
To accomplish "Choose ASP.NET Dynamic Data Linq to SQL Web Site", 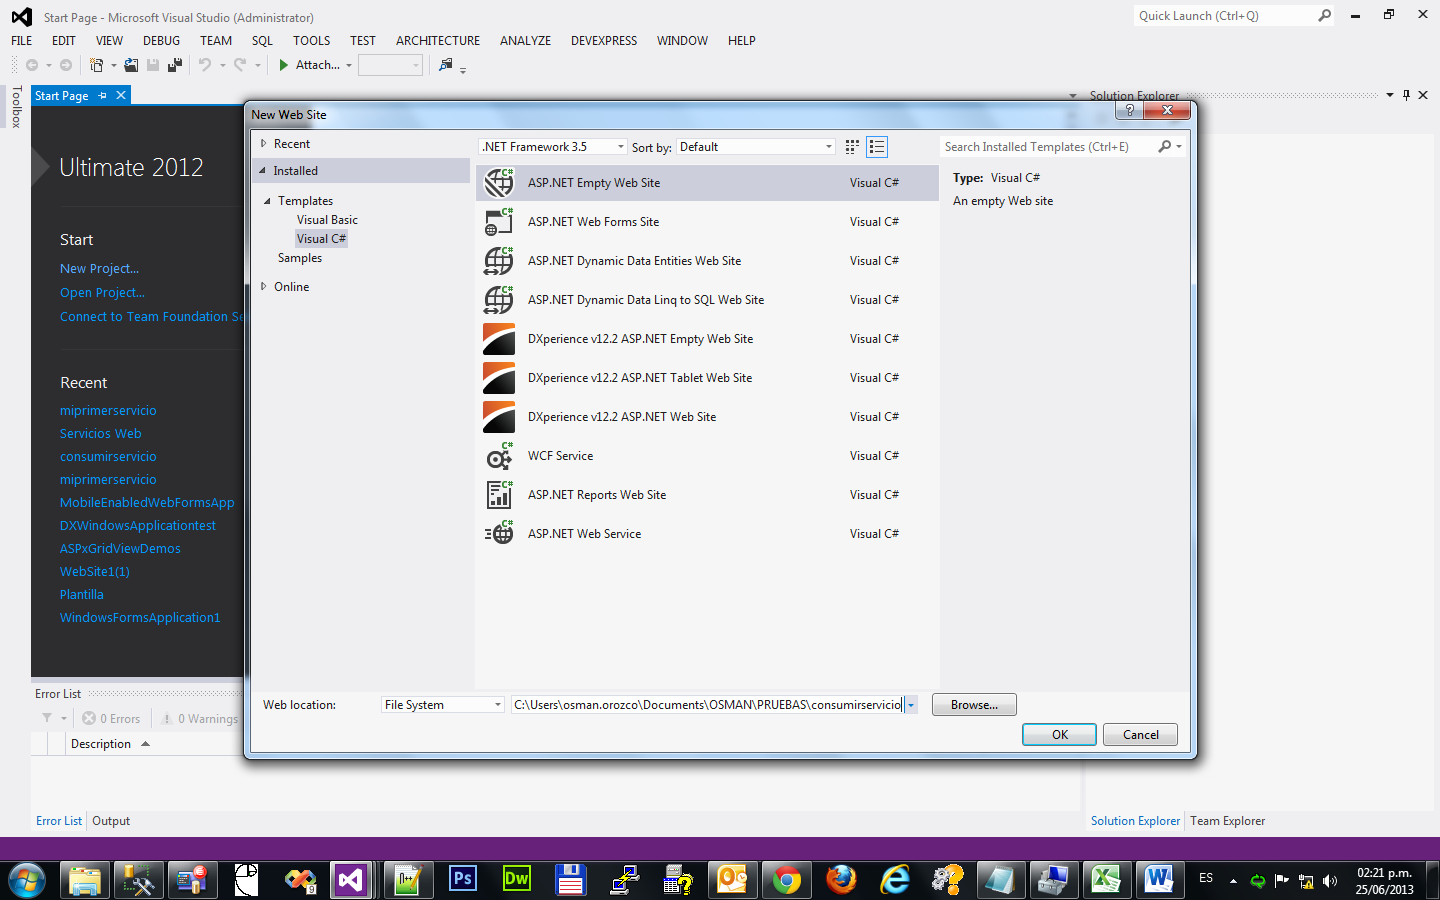I will (x=707, y=300).
